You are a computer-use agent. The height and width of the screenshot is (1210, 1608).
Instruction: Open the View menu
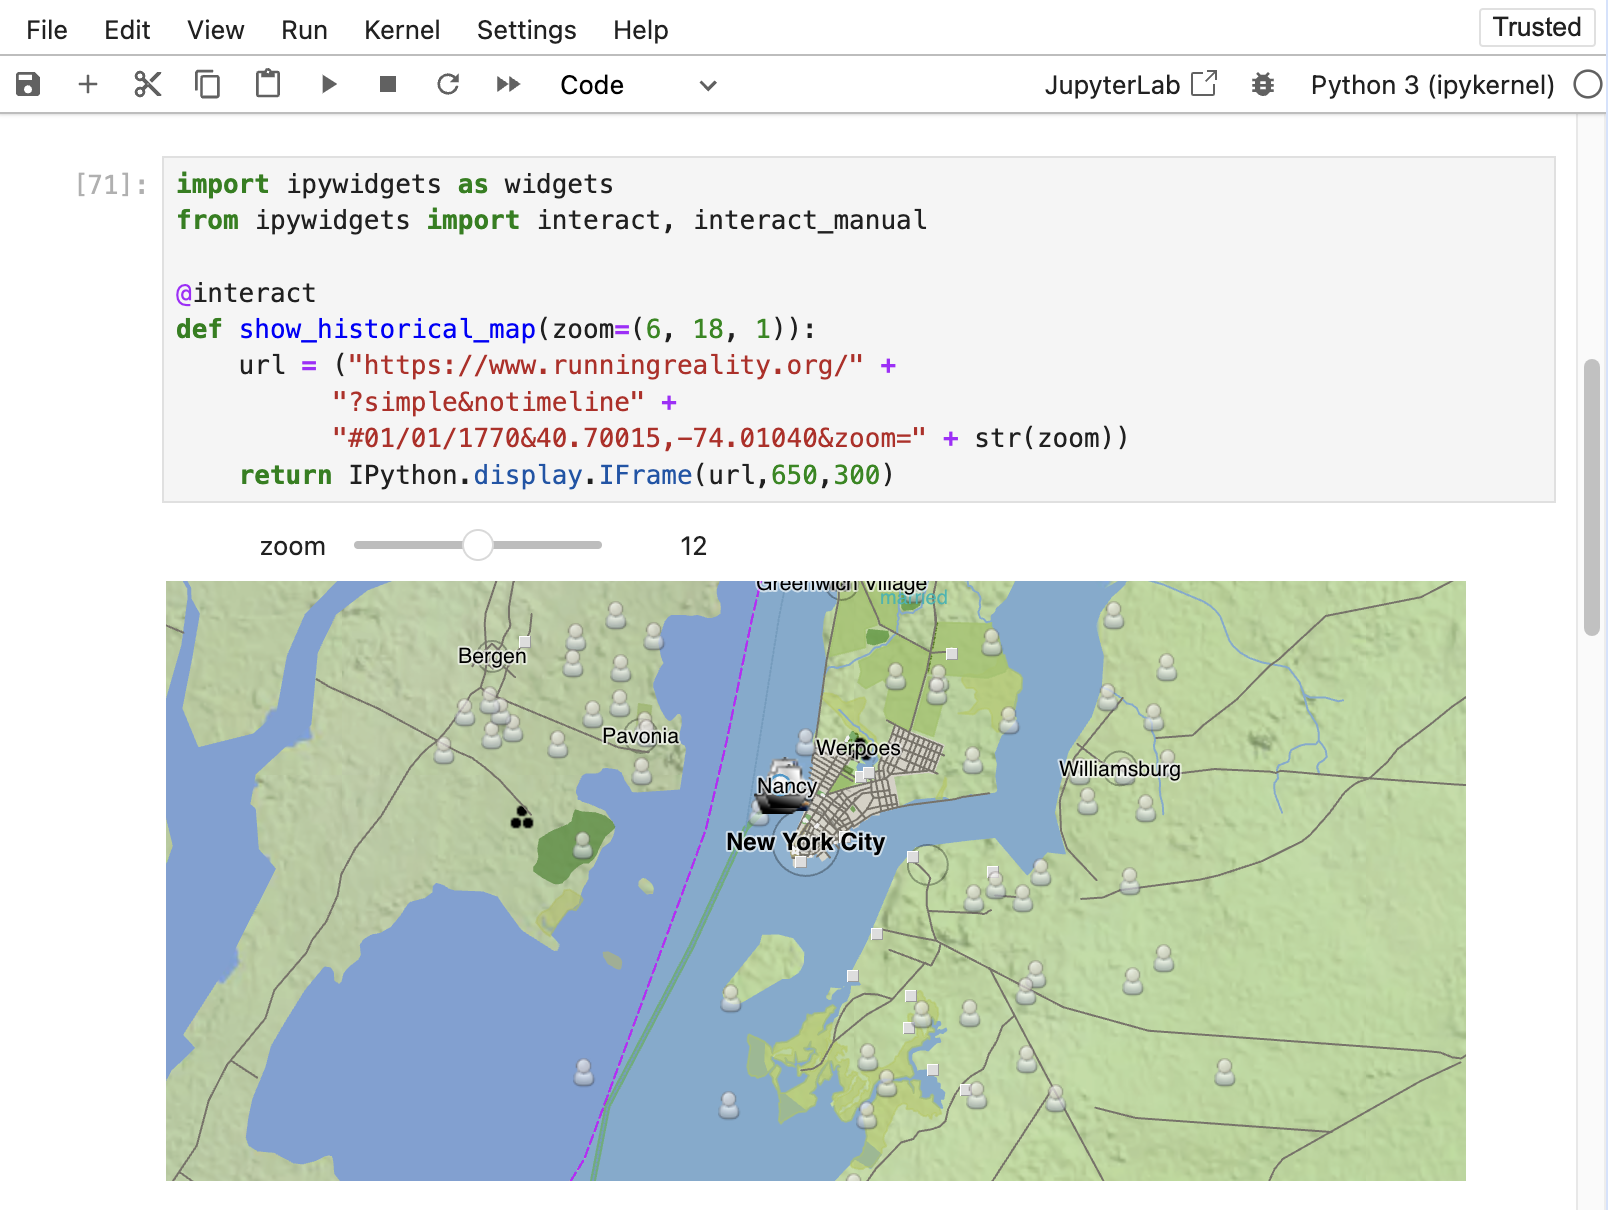click(215, 30)
